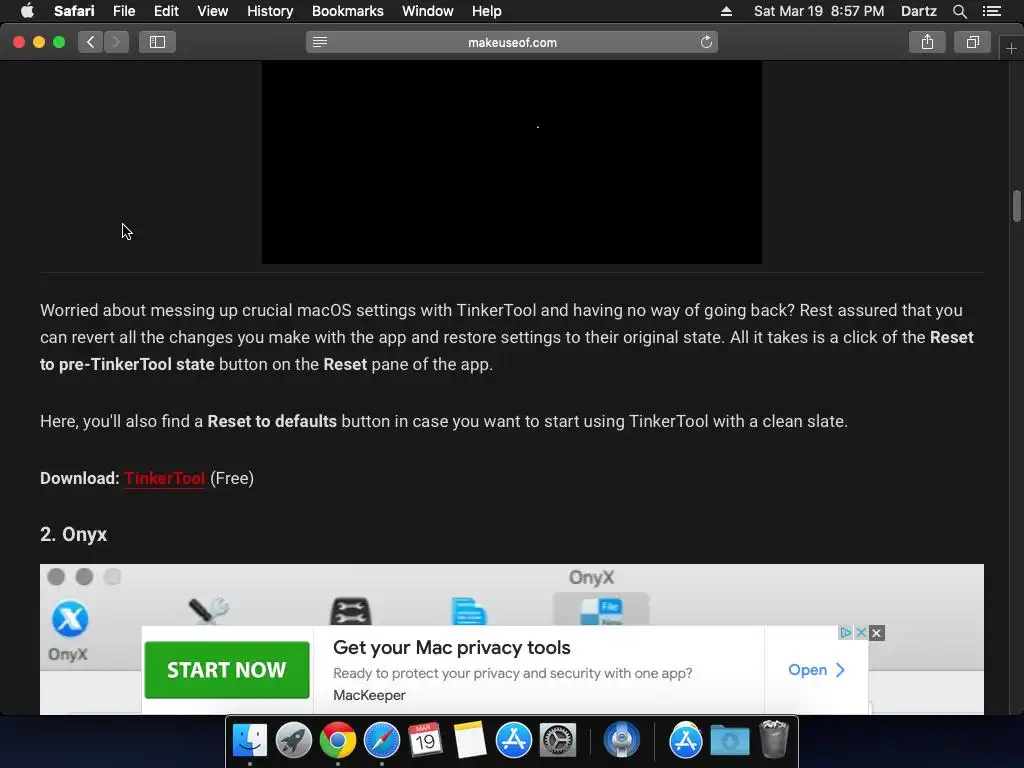Click the eject icon in menu bar
Image resolution: width=1024 pixels, height=768 pixels.
pyautogui.click(x=726, y=11)
